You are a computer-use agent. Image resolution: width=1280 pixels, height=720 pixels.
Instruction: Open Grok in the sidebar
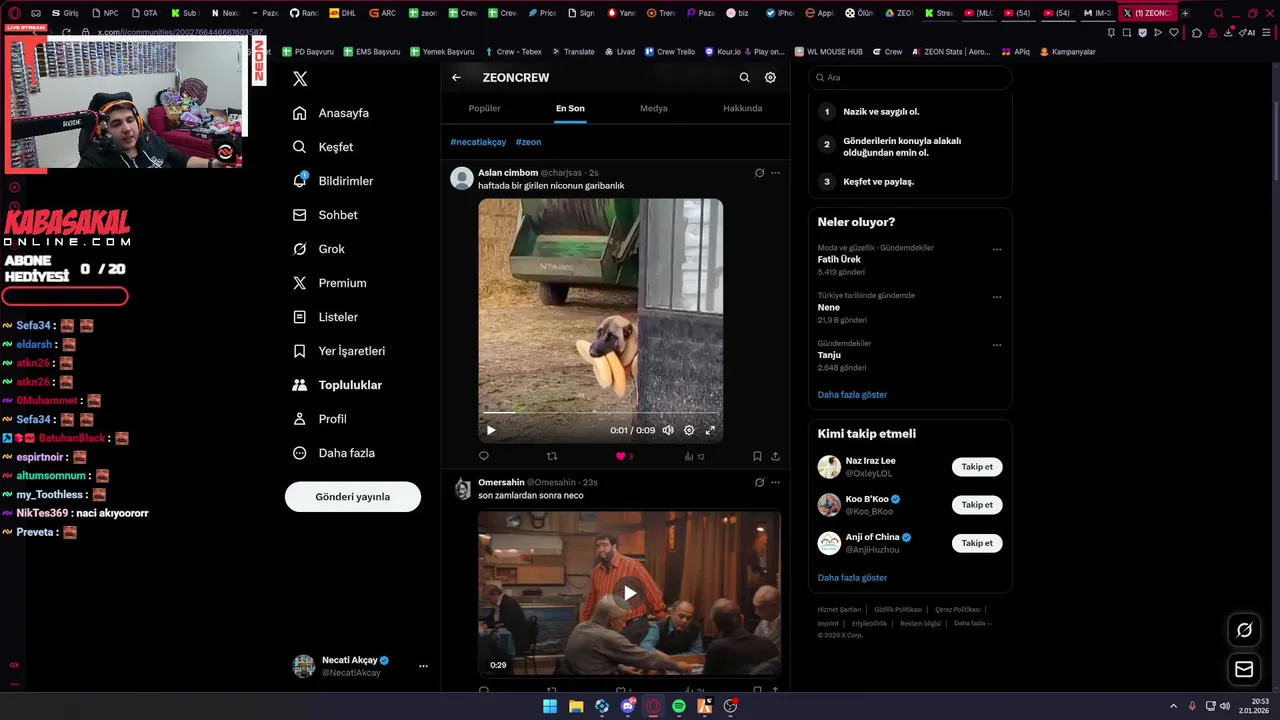(318, 249)
